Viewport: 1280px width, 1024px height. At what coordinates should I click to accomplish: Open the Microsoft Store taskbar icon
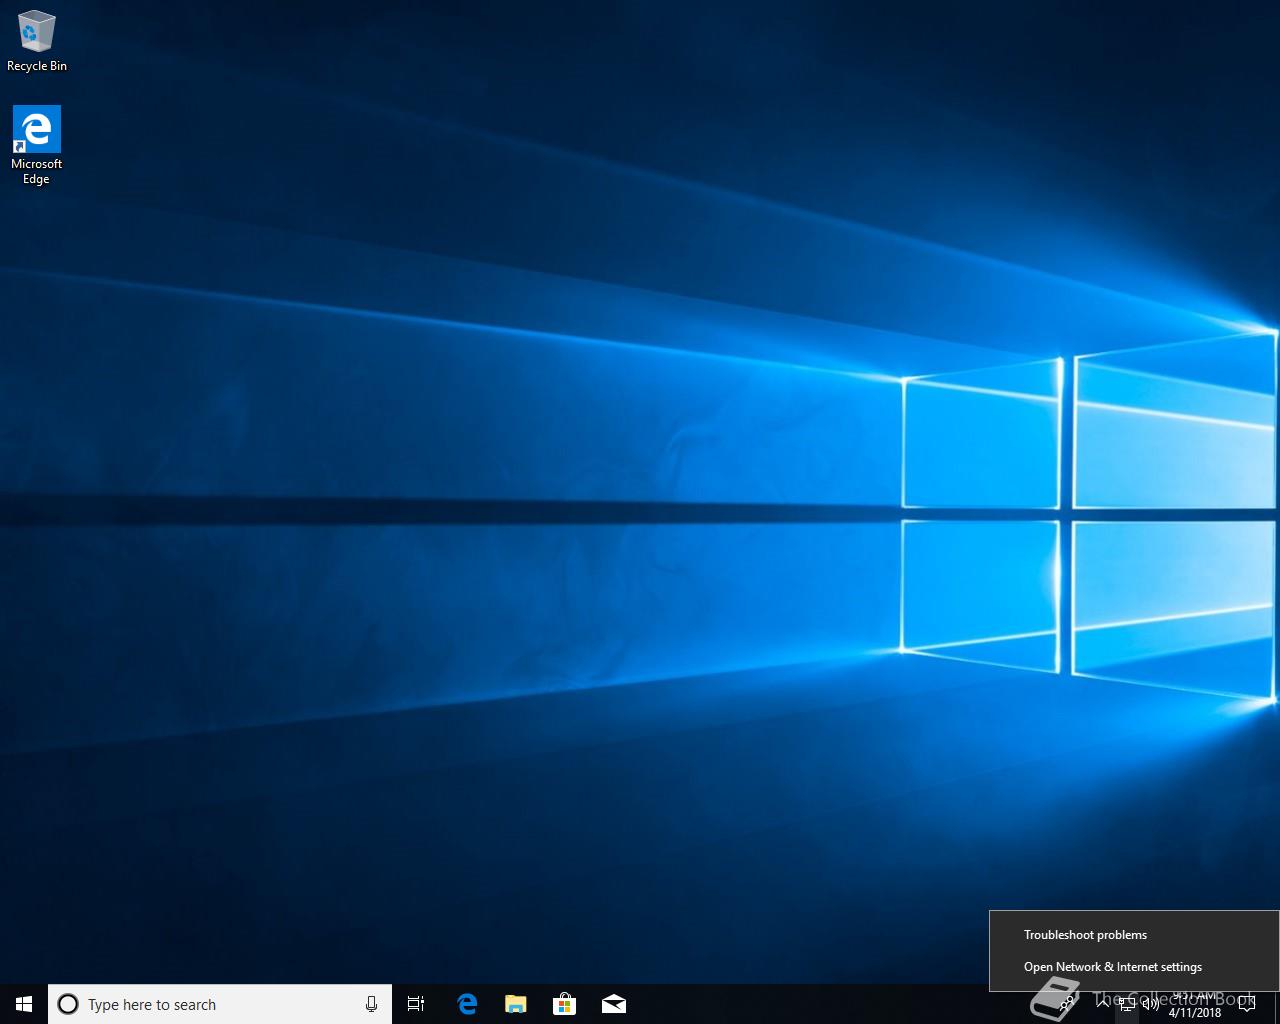click(x=565, y=1004)
